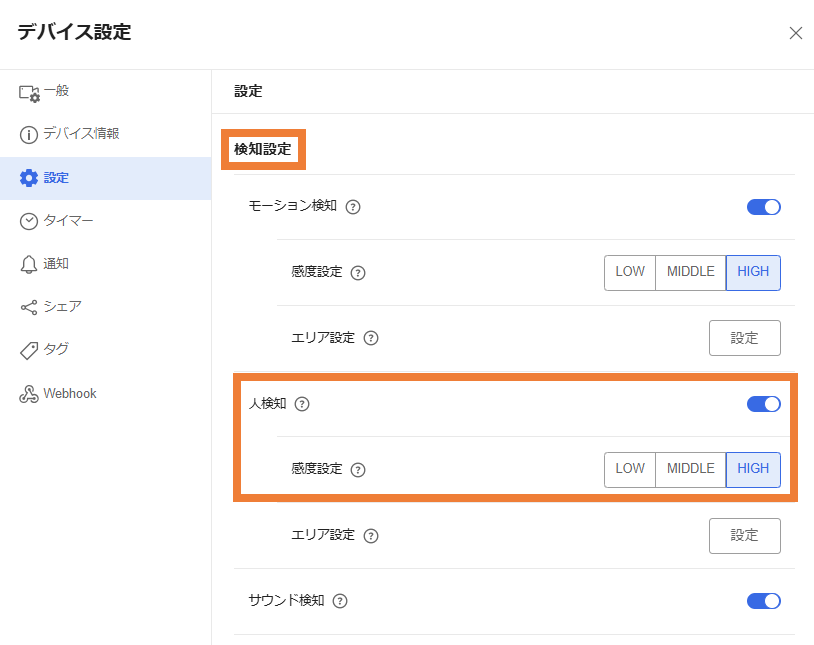Open デバイス情報 info icon in sidebar
The image size is (814, 645).
click(29, 134)
